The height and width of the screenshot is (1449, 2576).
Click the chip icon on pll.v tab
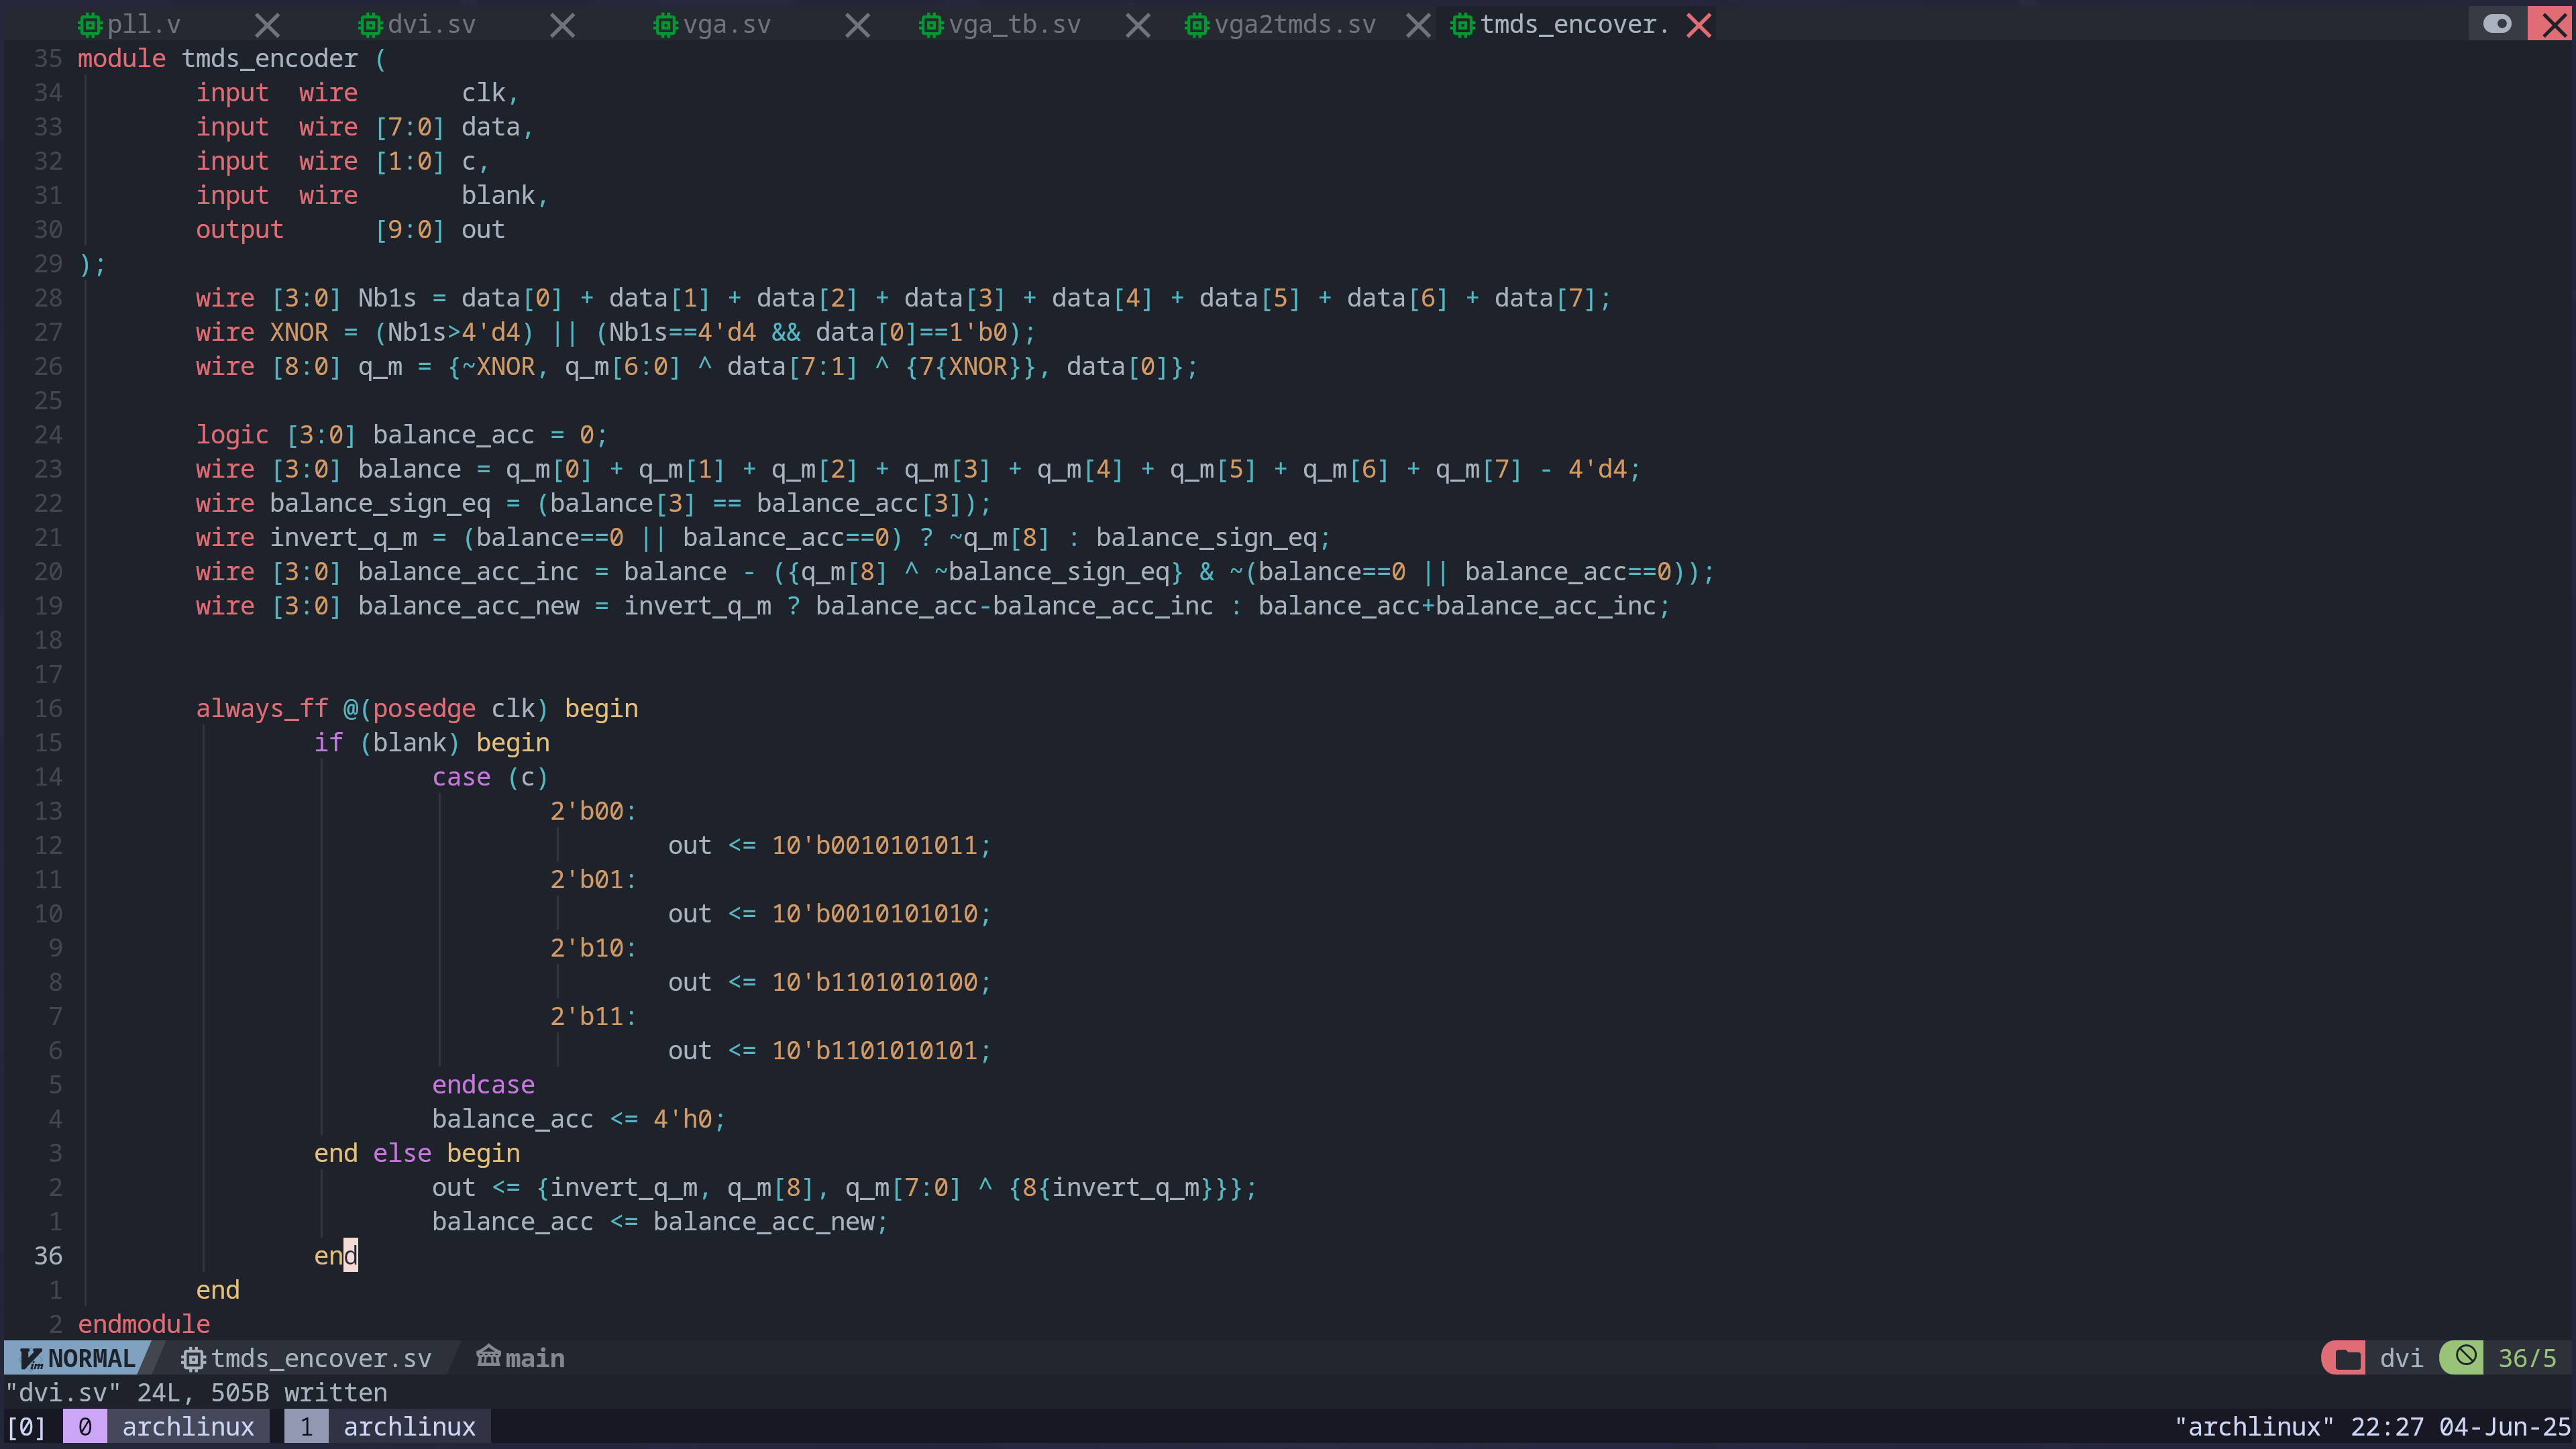[90, 25]
